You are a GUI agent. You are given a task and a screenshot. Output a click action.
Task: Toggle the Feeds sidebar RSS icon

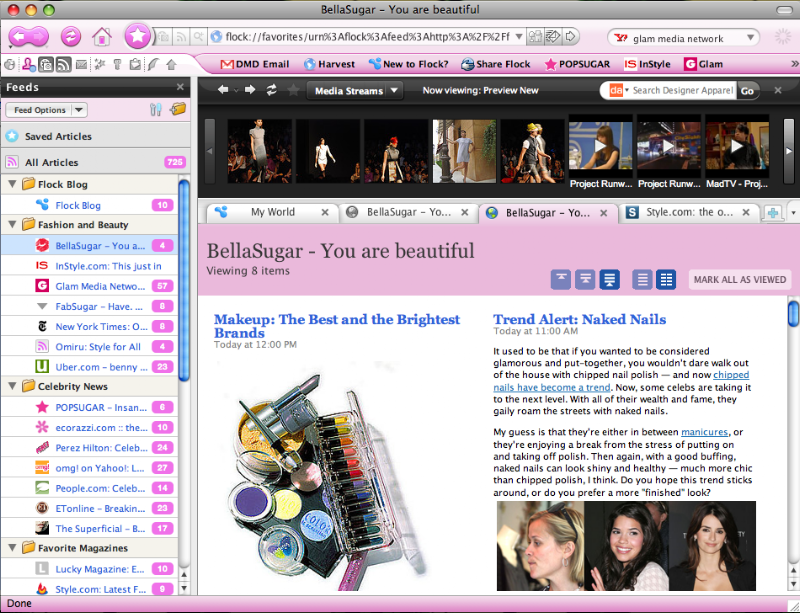pos(63,64)
